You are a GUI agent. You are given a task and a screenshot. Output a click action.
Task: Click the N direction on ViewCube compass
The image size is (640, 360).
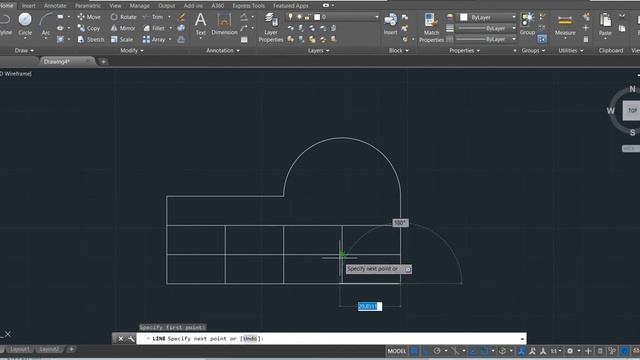[x=632, y=89]
